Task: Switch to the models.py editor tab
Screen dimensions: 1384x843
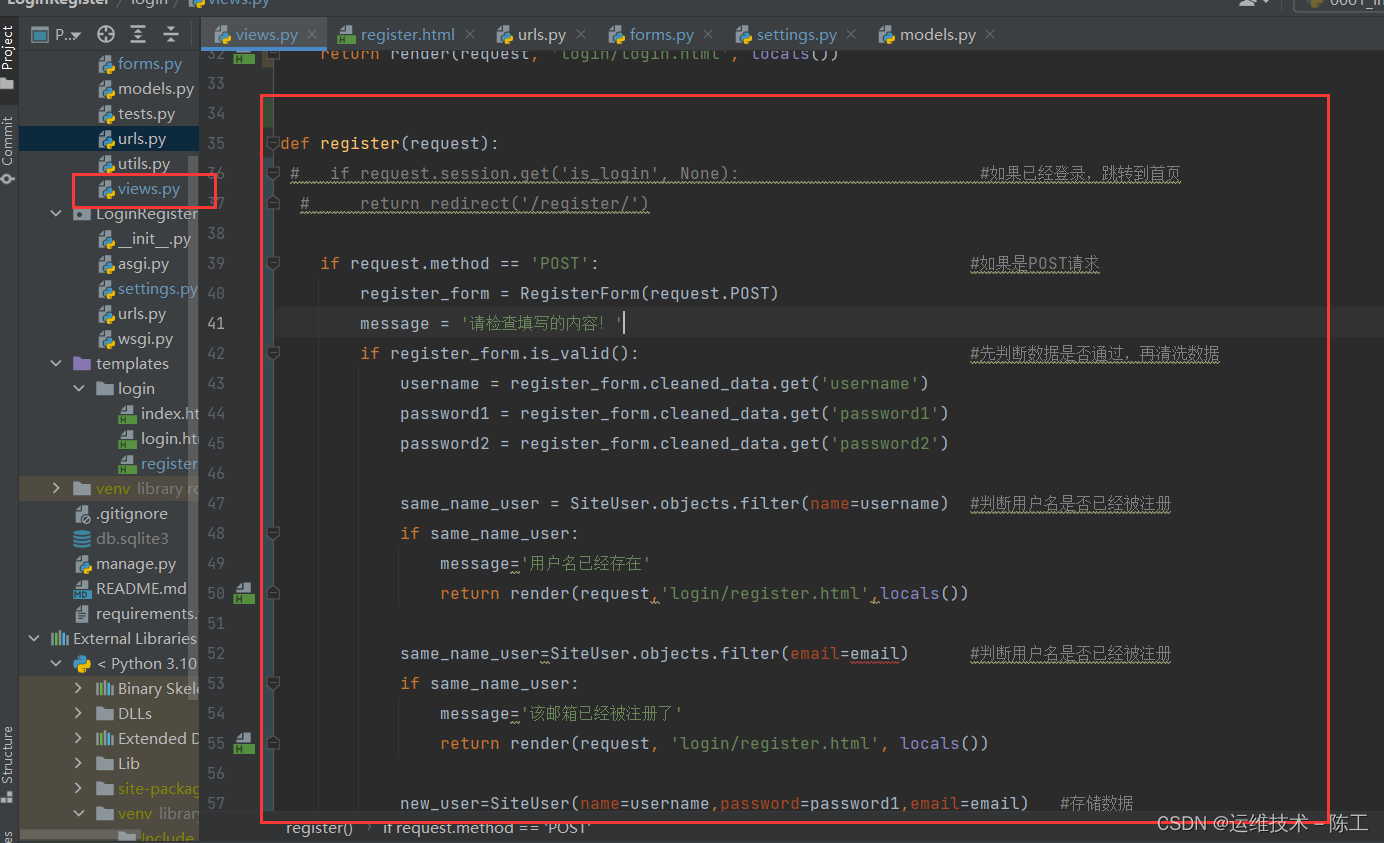Action: [937, 35]
